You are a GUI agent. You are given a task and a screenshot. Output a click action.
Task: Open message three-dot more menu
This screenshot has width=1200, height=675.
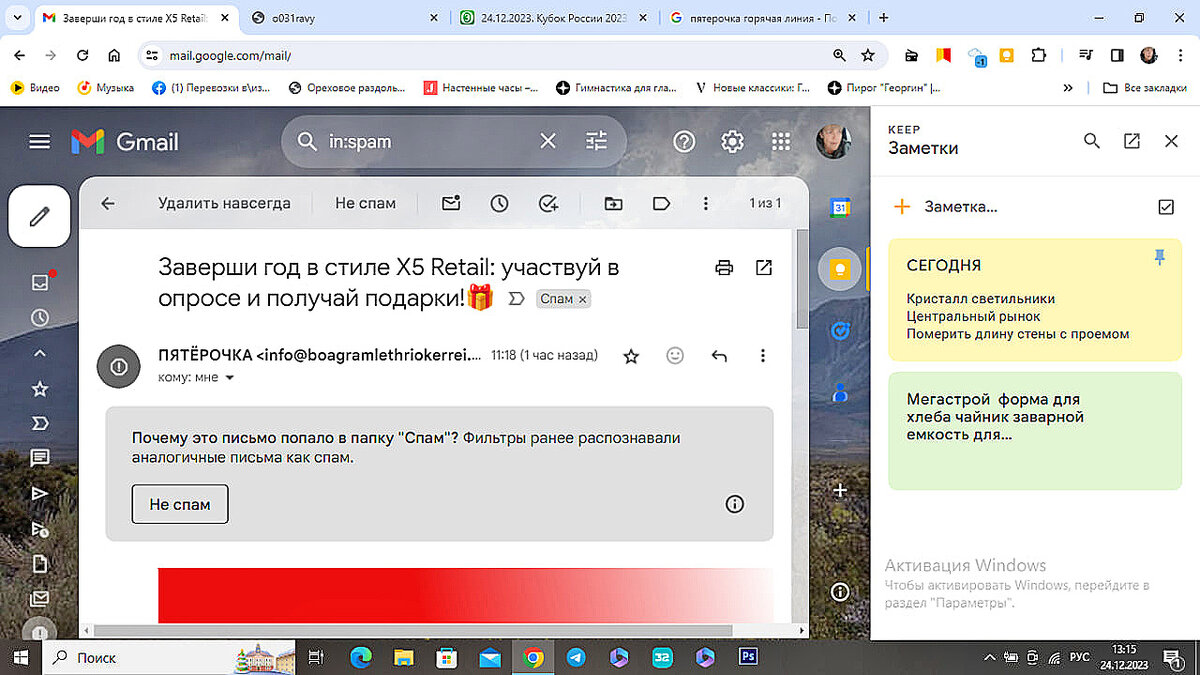coord(763,356)
